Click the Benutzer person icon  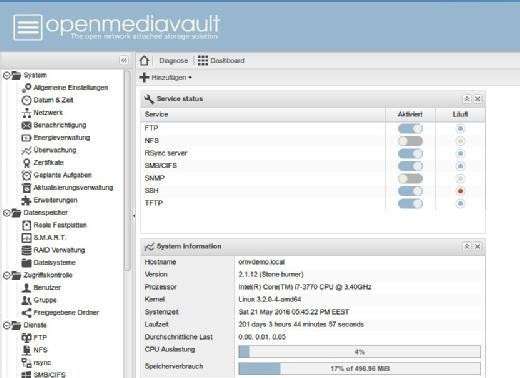pos(26,288)
